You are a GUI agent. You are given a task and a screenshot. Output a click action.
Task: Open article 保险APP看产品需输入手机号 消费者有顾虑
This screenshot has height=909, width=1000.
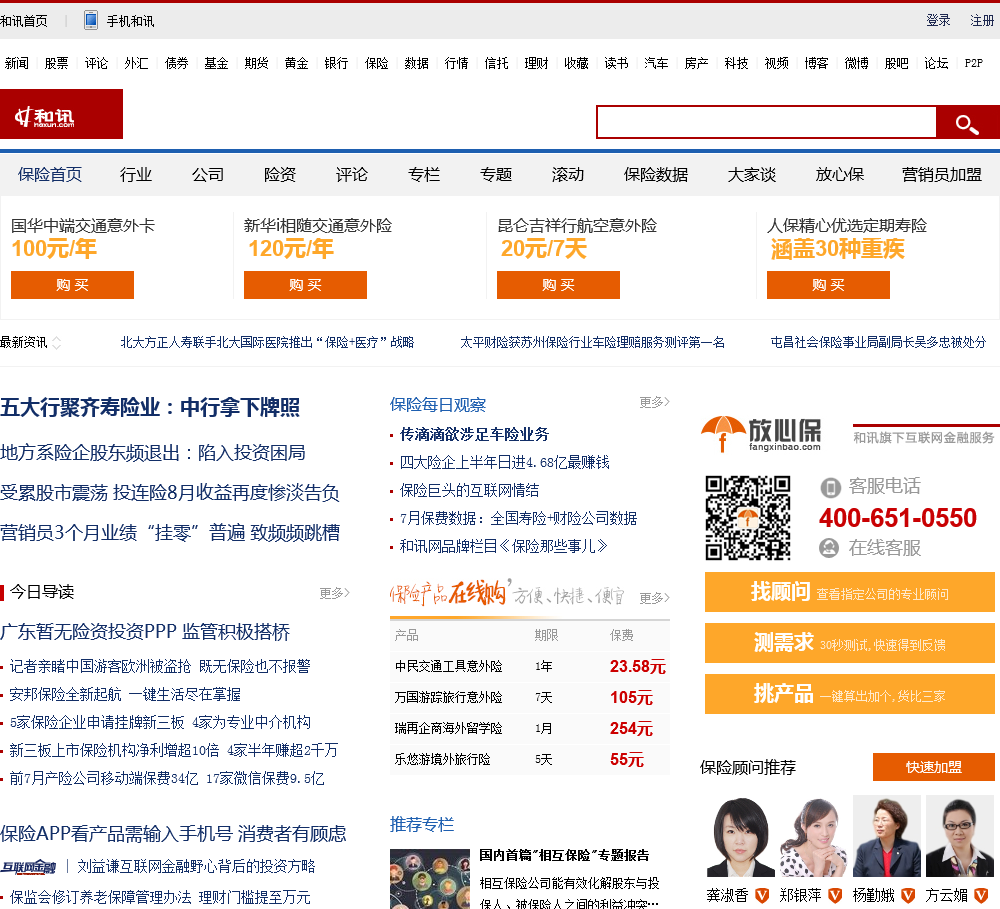[173, 834]
